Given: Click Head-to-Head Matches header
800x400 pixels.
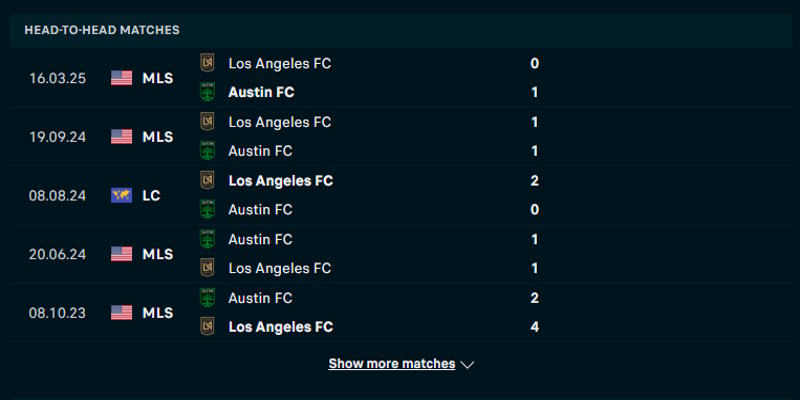Looking at the screenshot, I should [x=102, y=30].
